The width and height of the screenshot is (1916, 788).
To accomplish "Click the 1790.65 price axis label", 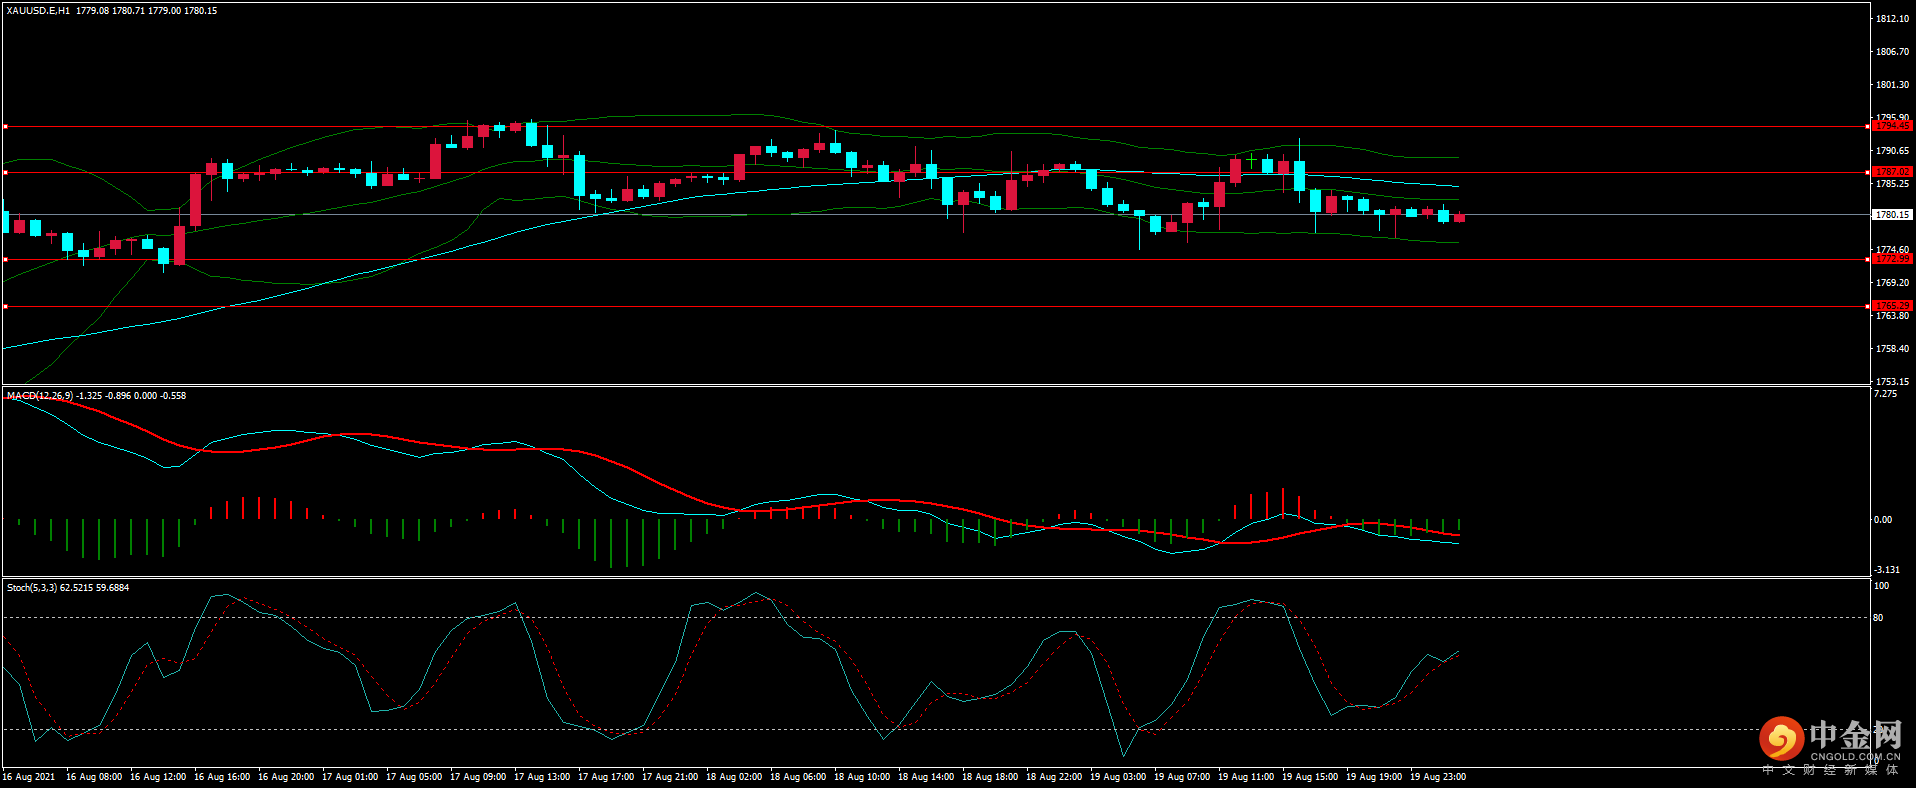I will pos(1892,151).
